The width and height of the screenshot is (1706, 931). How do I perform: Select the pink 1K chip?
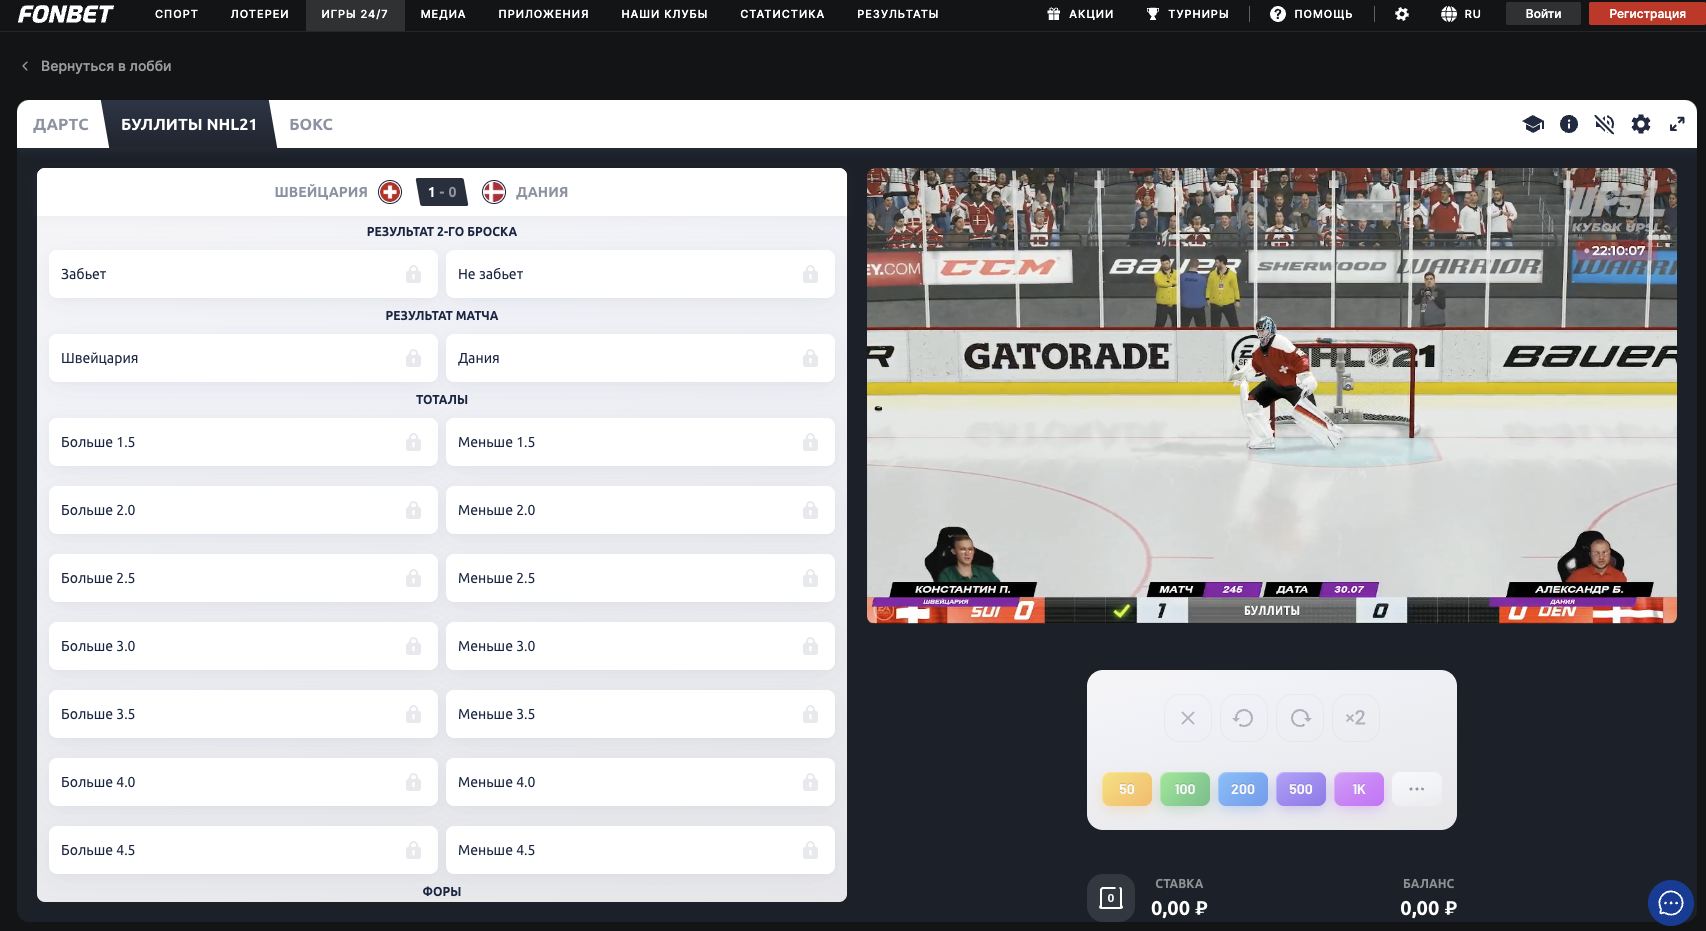[1359, 789]
